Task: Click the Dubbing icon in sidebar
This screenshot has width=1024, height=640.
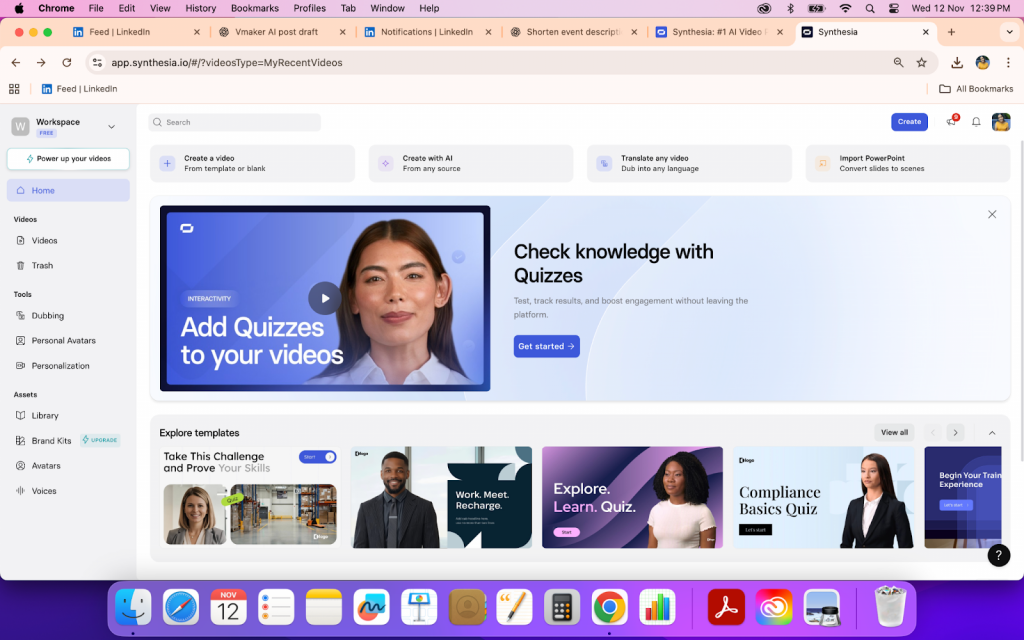Action: [x=21, y=316]
